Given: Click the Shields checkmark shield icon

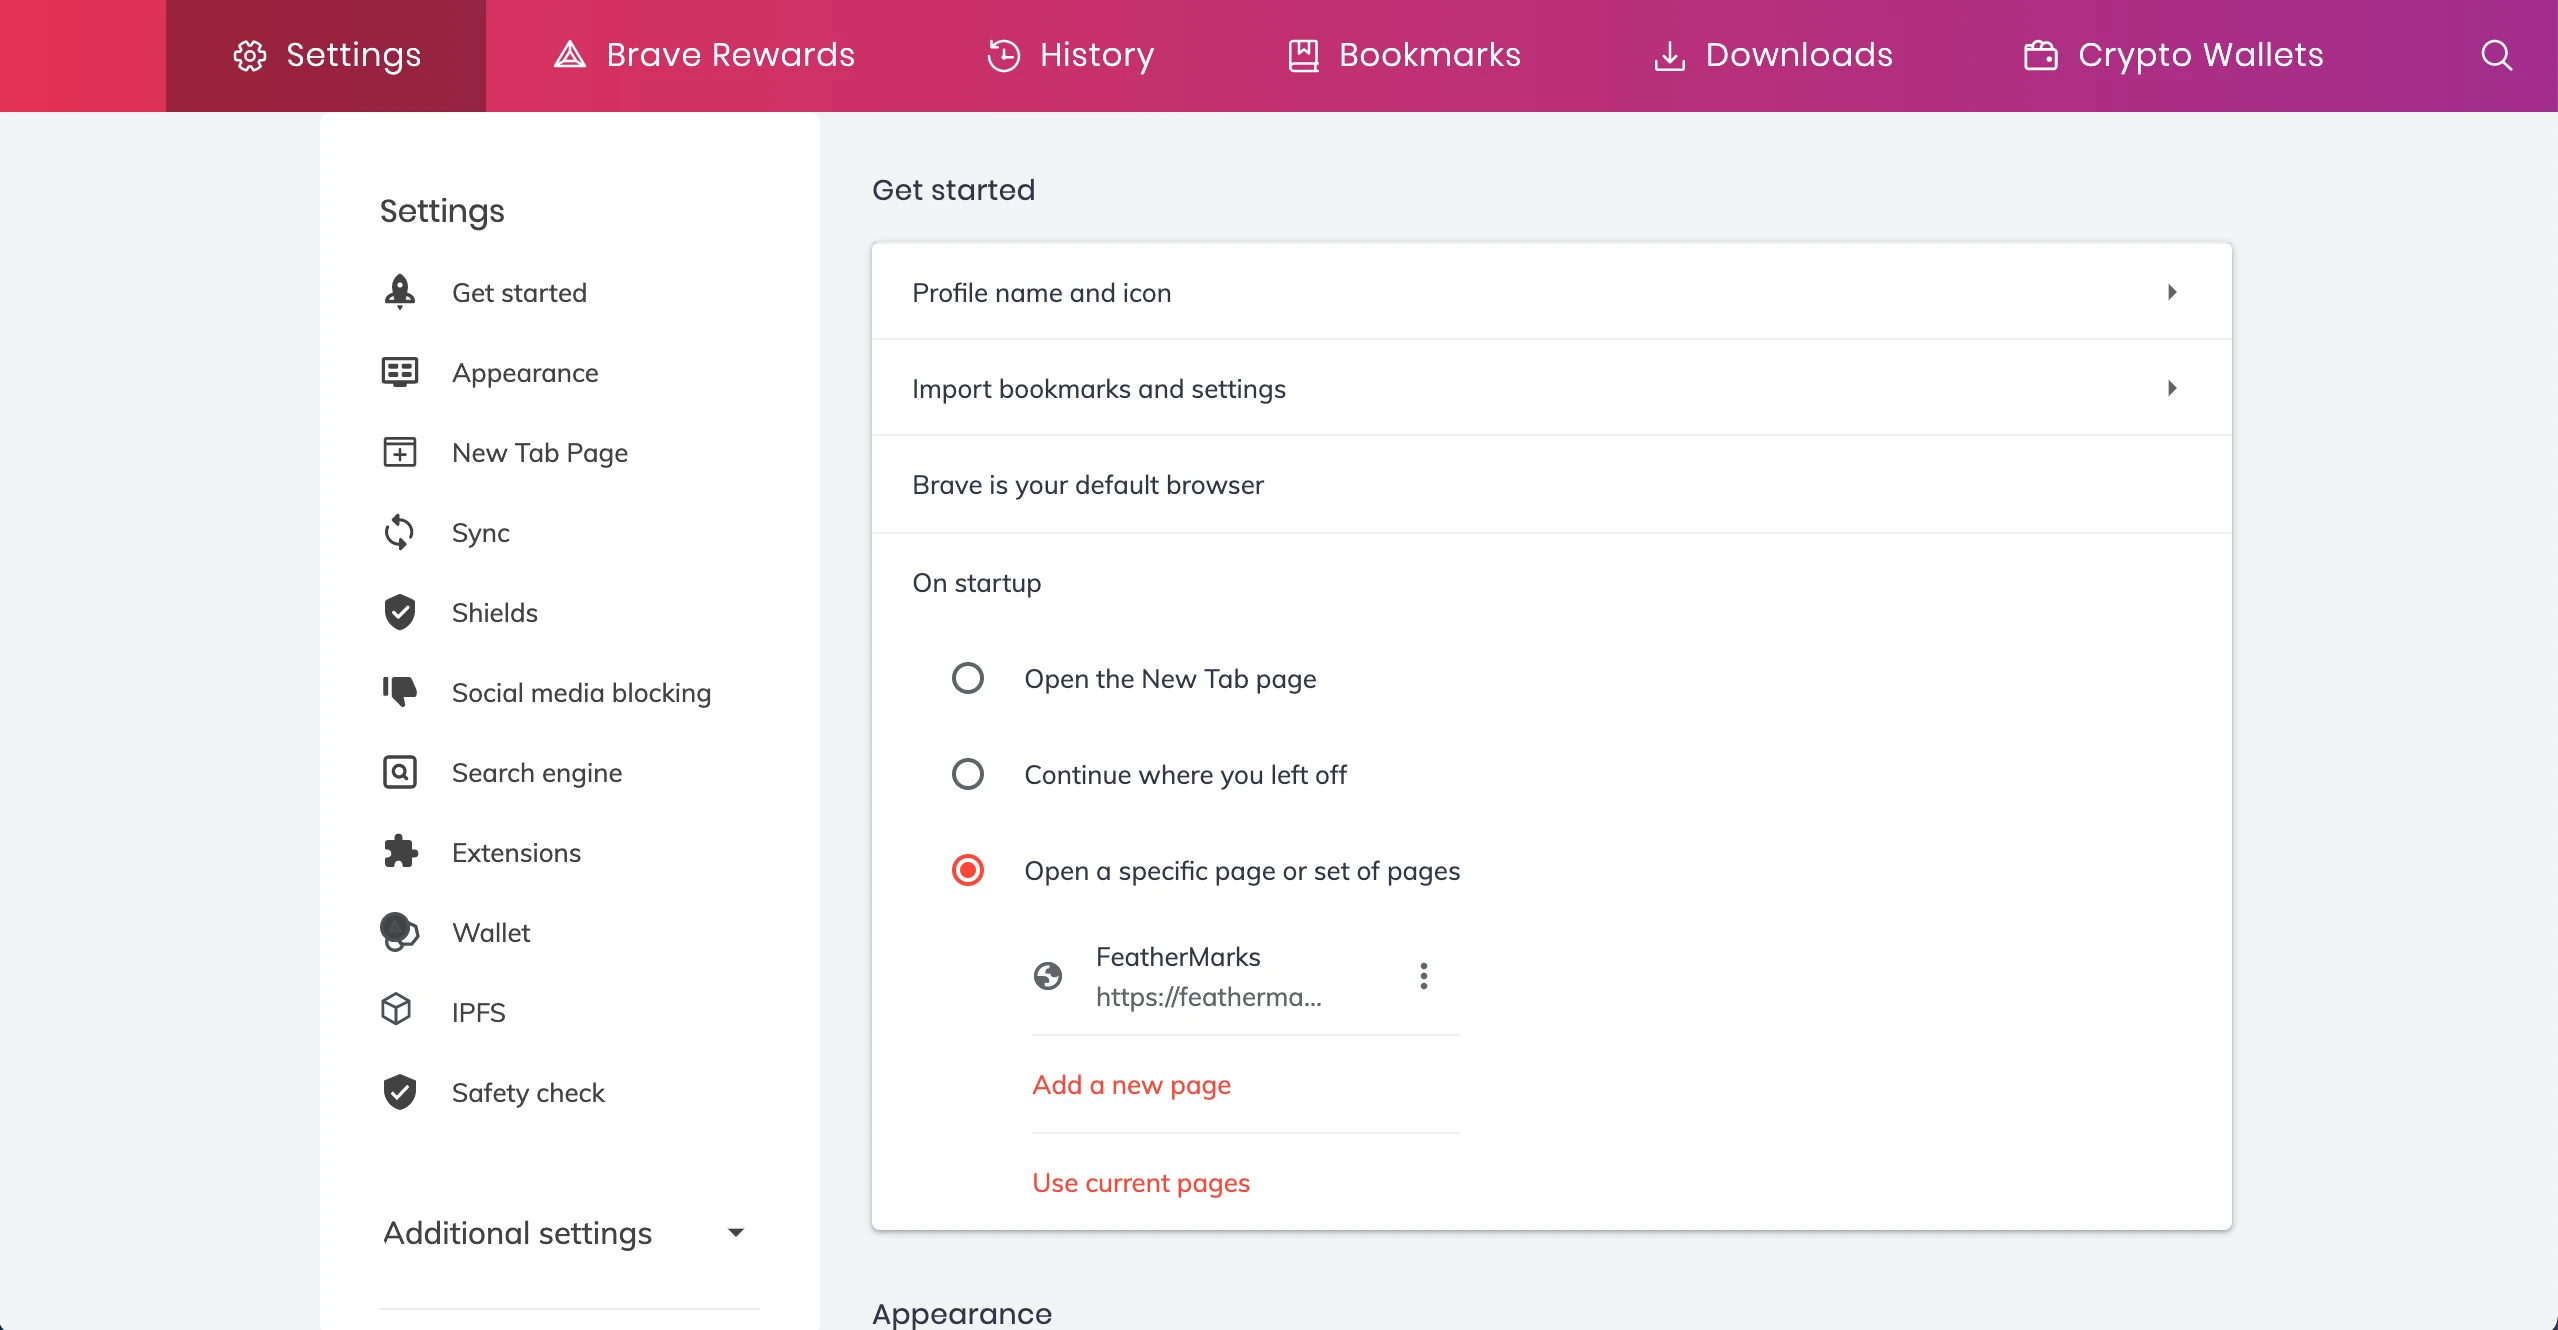Looking at the screenshot, I should tap(400, 612).
